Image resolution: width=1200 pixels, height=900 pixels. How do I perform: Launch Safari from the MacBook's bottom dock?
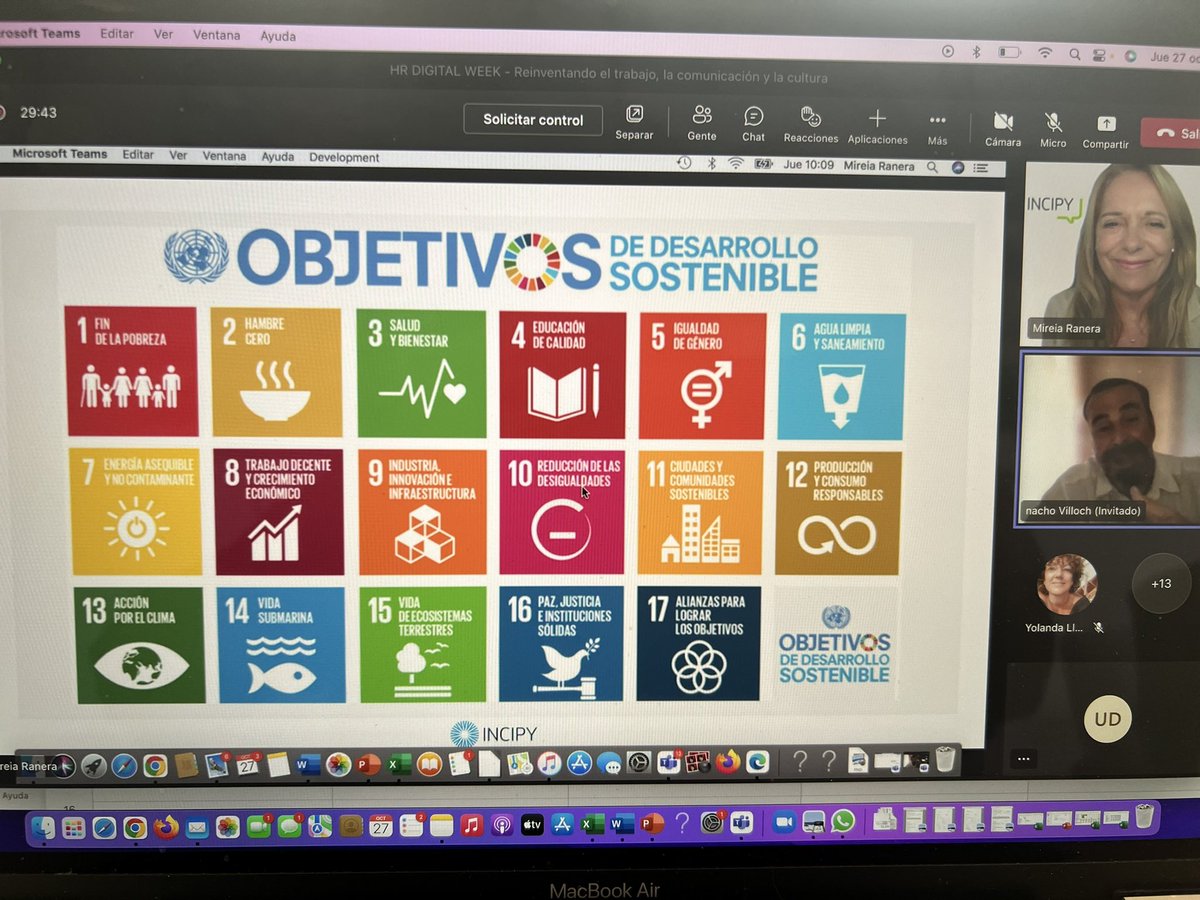point(104,827)
